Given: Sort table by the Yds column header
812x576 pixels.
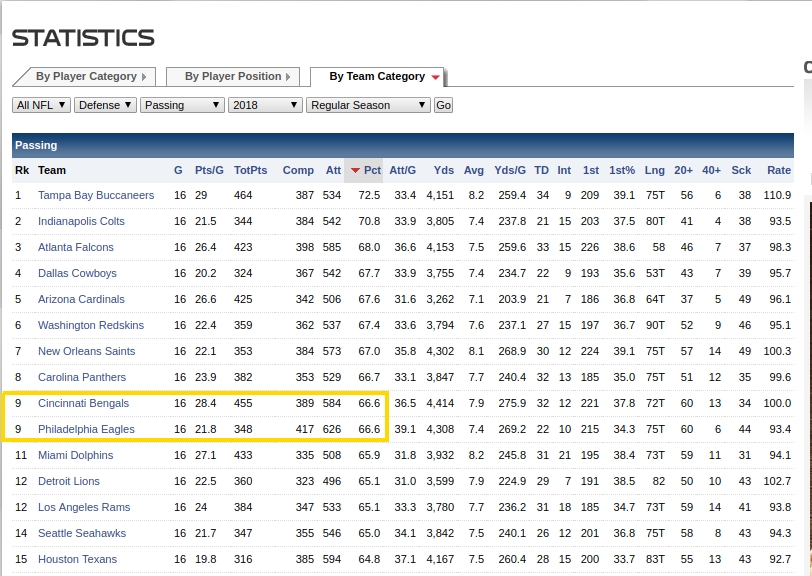Looking at the screenshot, I should click(444, 170).
